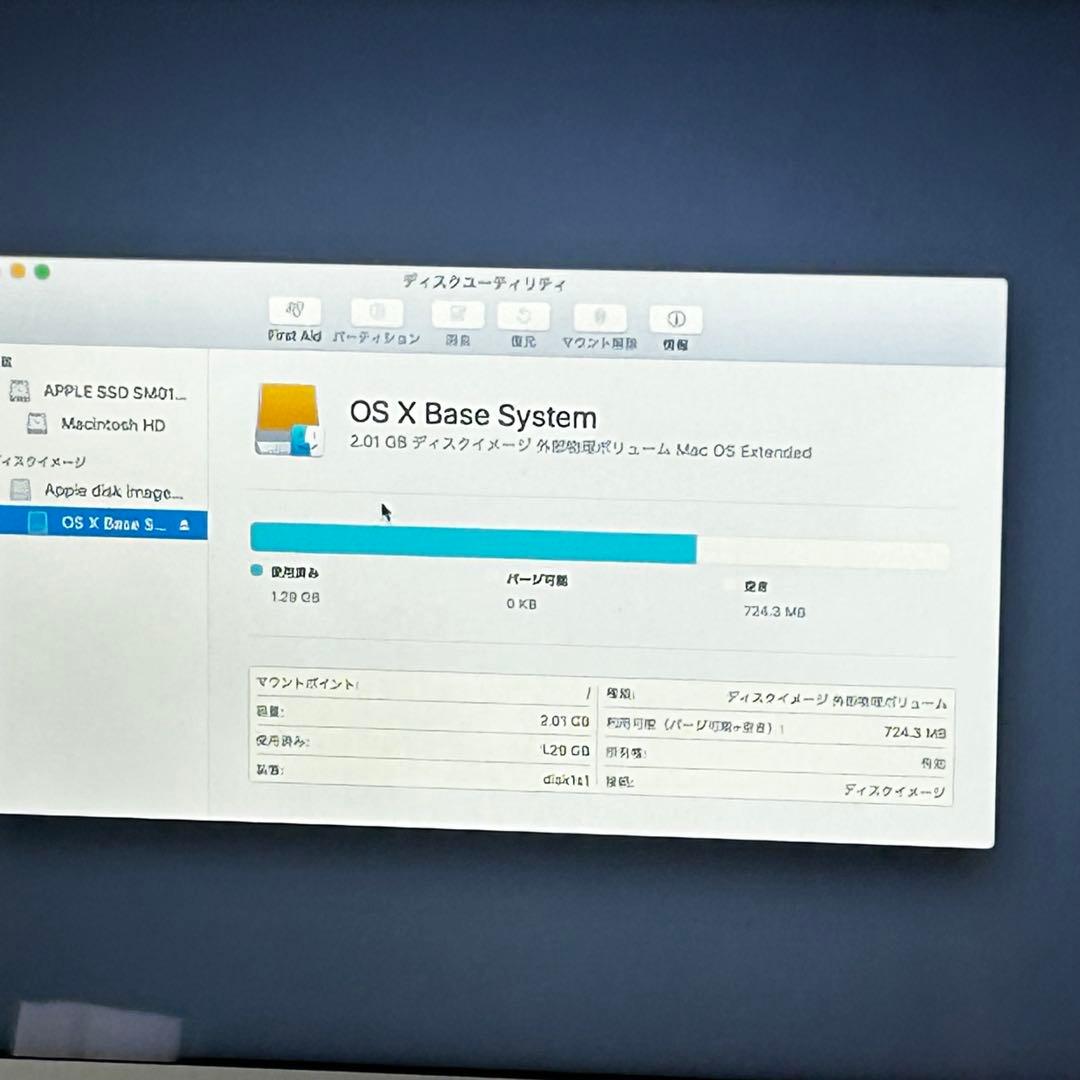
Task: Click the storage usage bar
Action: (600, 538)
